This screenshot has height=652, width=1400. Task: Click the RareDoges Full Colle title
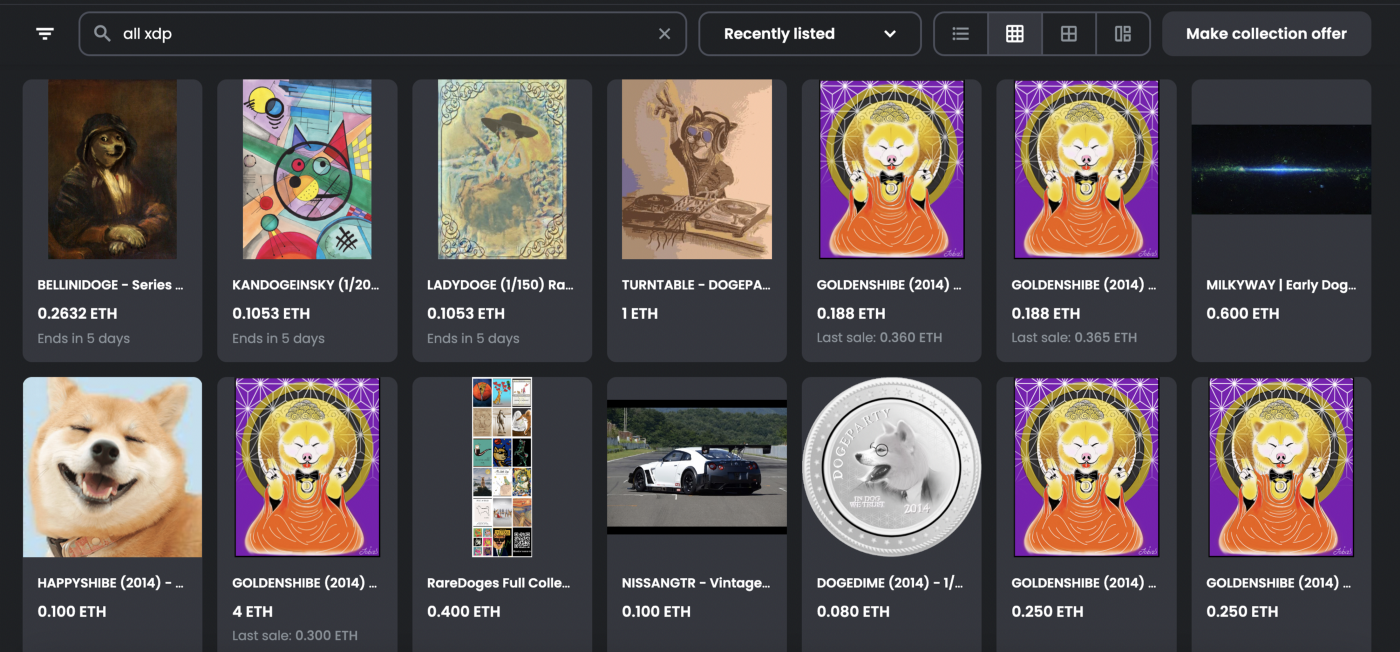(x=498, y=583)
